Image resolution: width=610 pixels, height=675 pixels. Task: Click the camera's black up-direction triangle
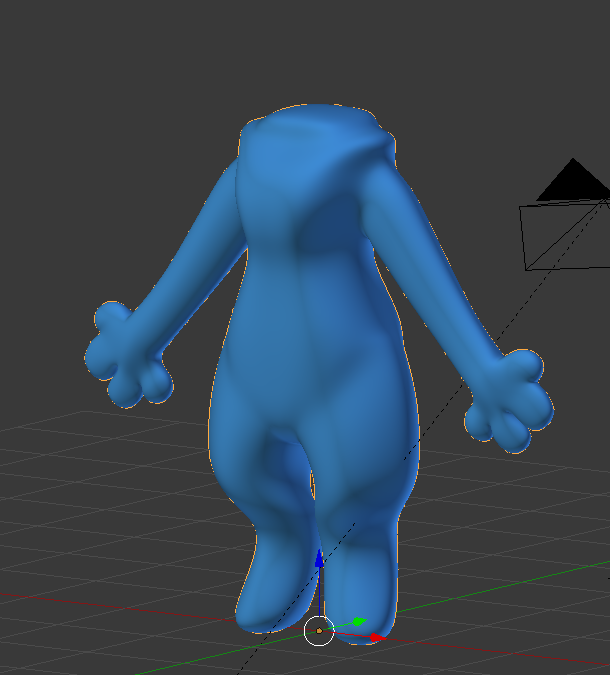point(573,180)
